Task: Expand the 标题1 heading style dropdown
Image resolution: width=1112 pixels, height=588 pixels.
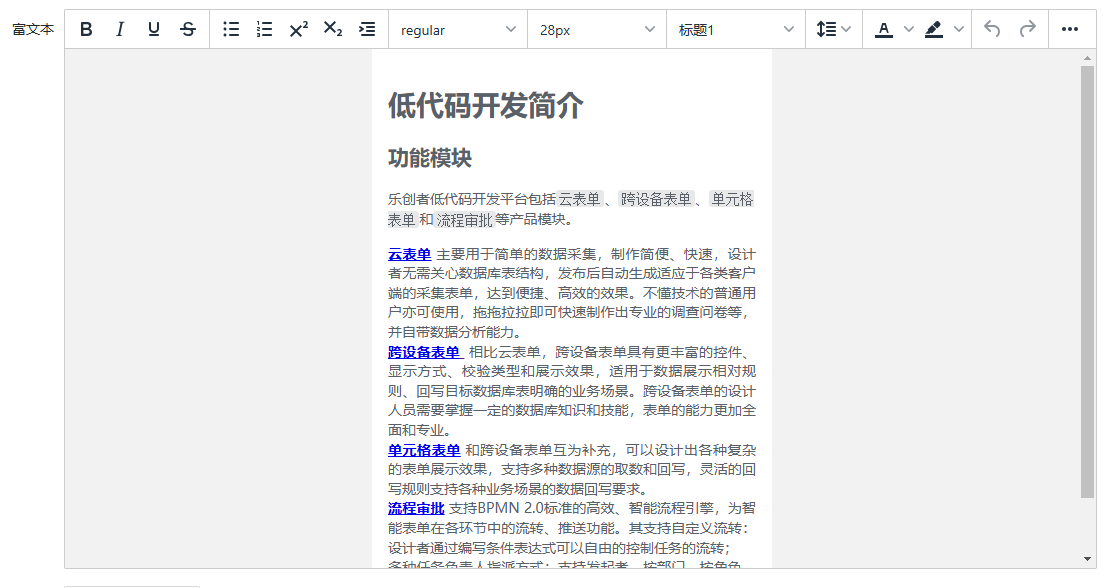Action: click(x=736, y=30)
